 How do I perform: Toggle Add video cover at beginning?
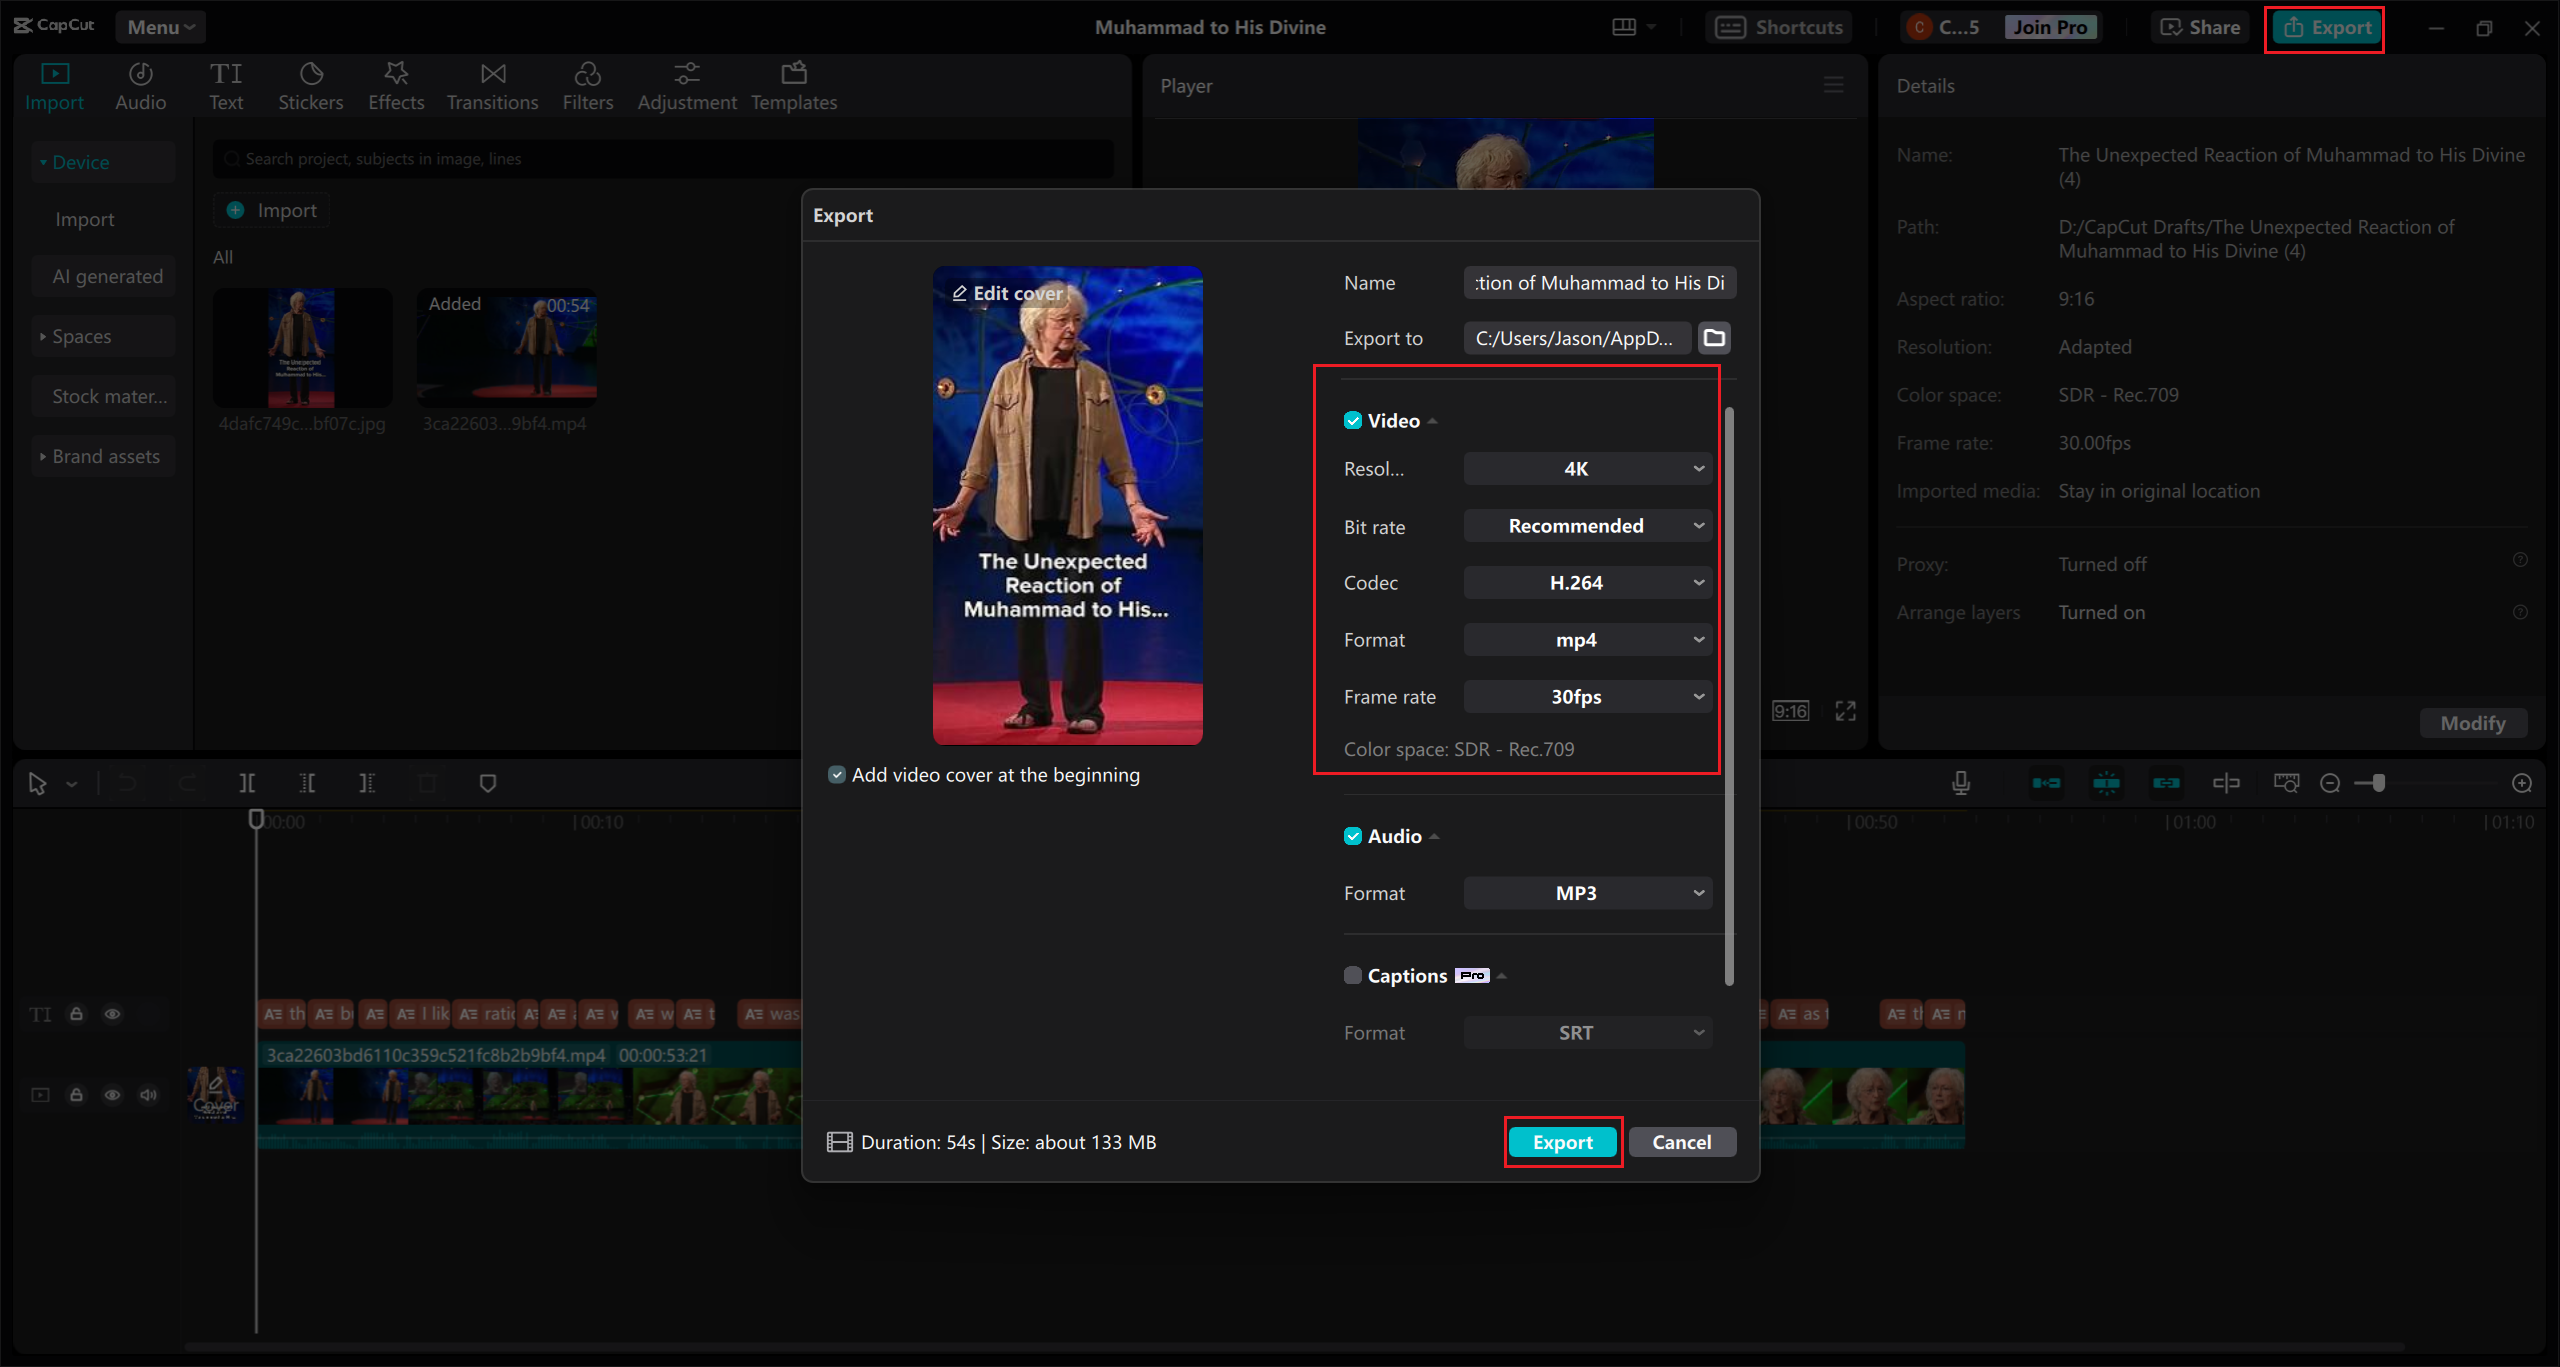836,774
